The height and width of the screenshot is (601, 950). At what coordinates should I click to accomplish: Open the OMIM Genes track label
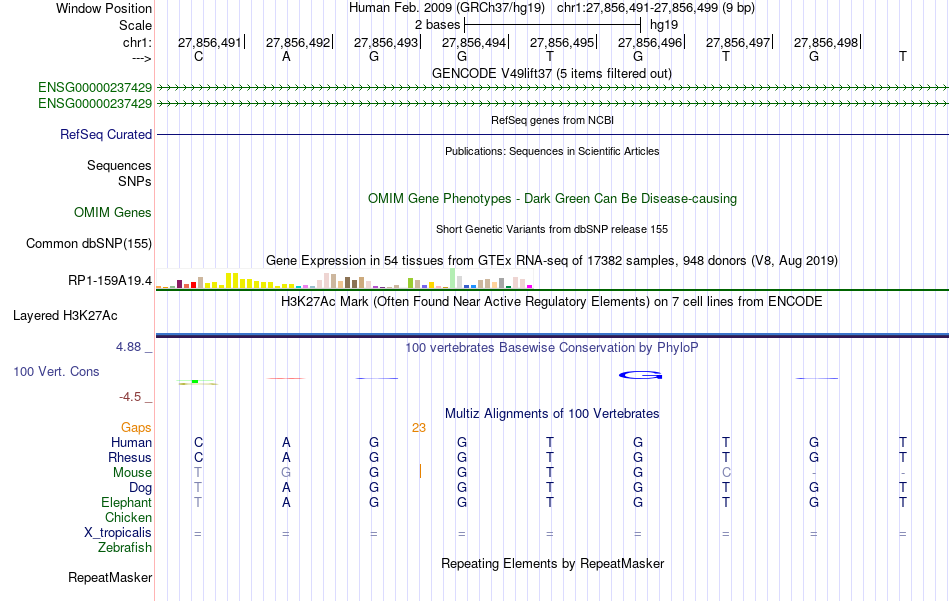113,213
